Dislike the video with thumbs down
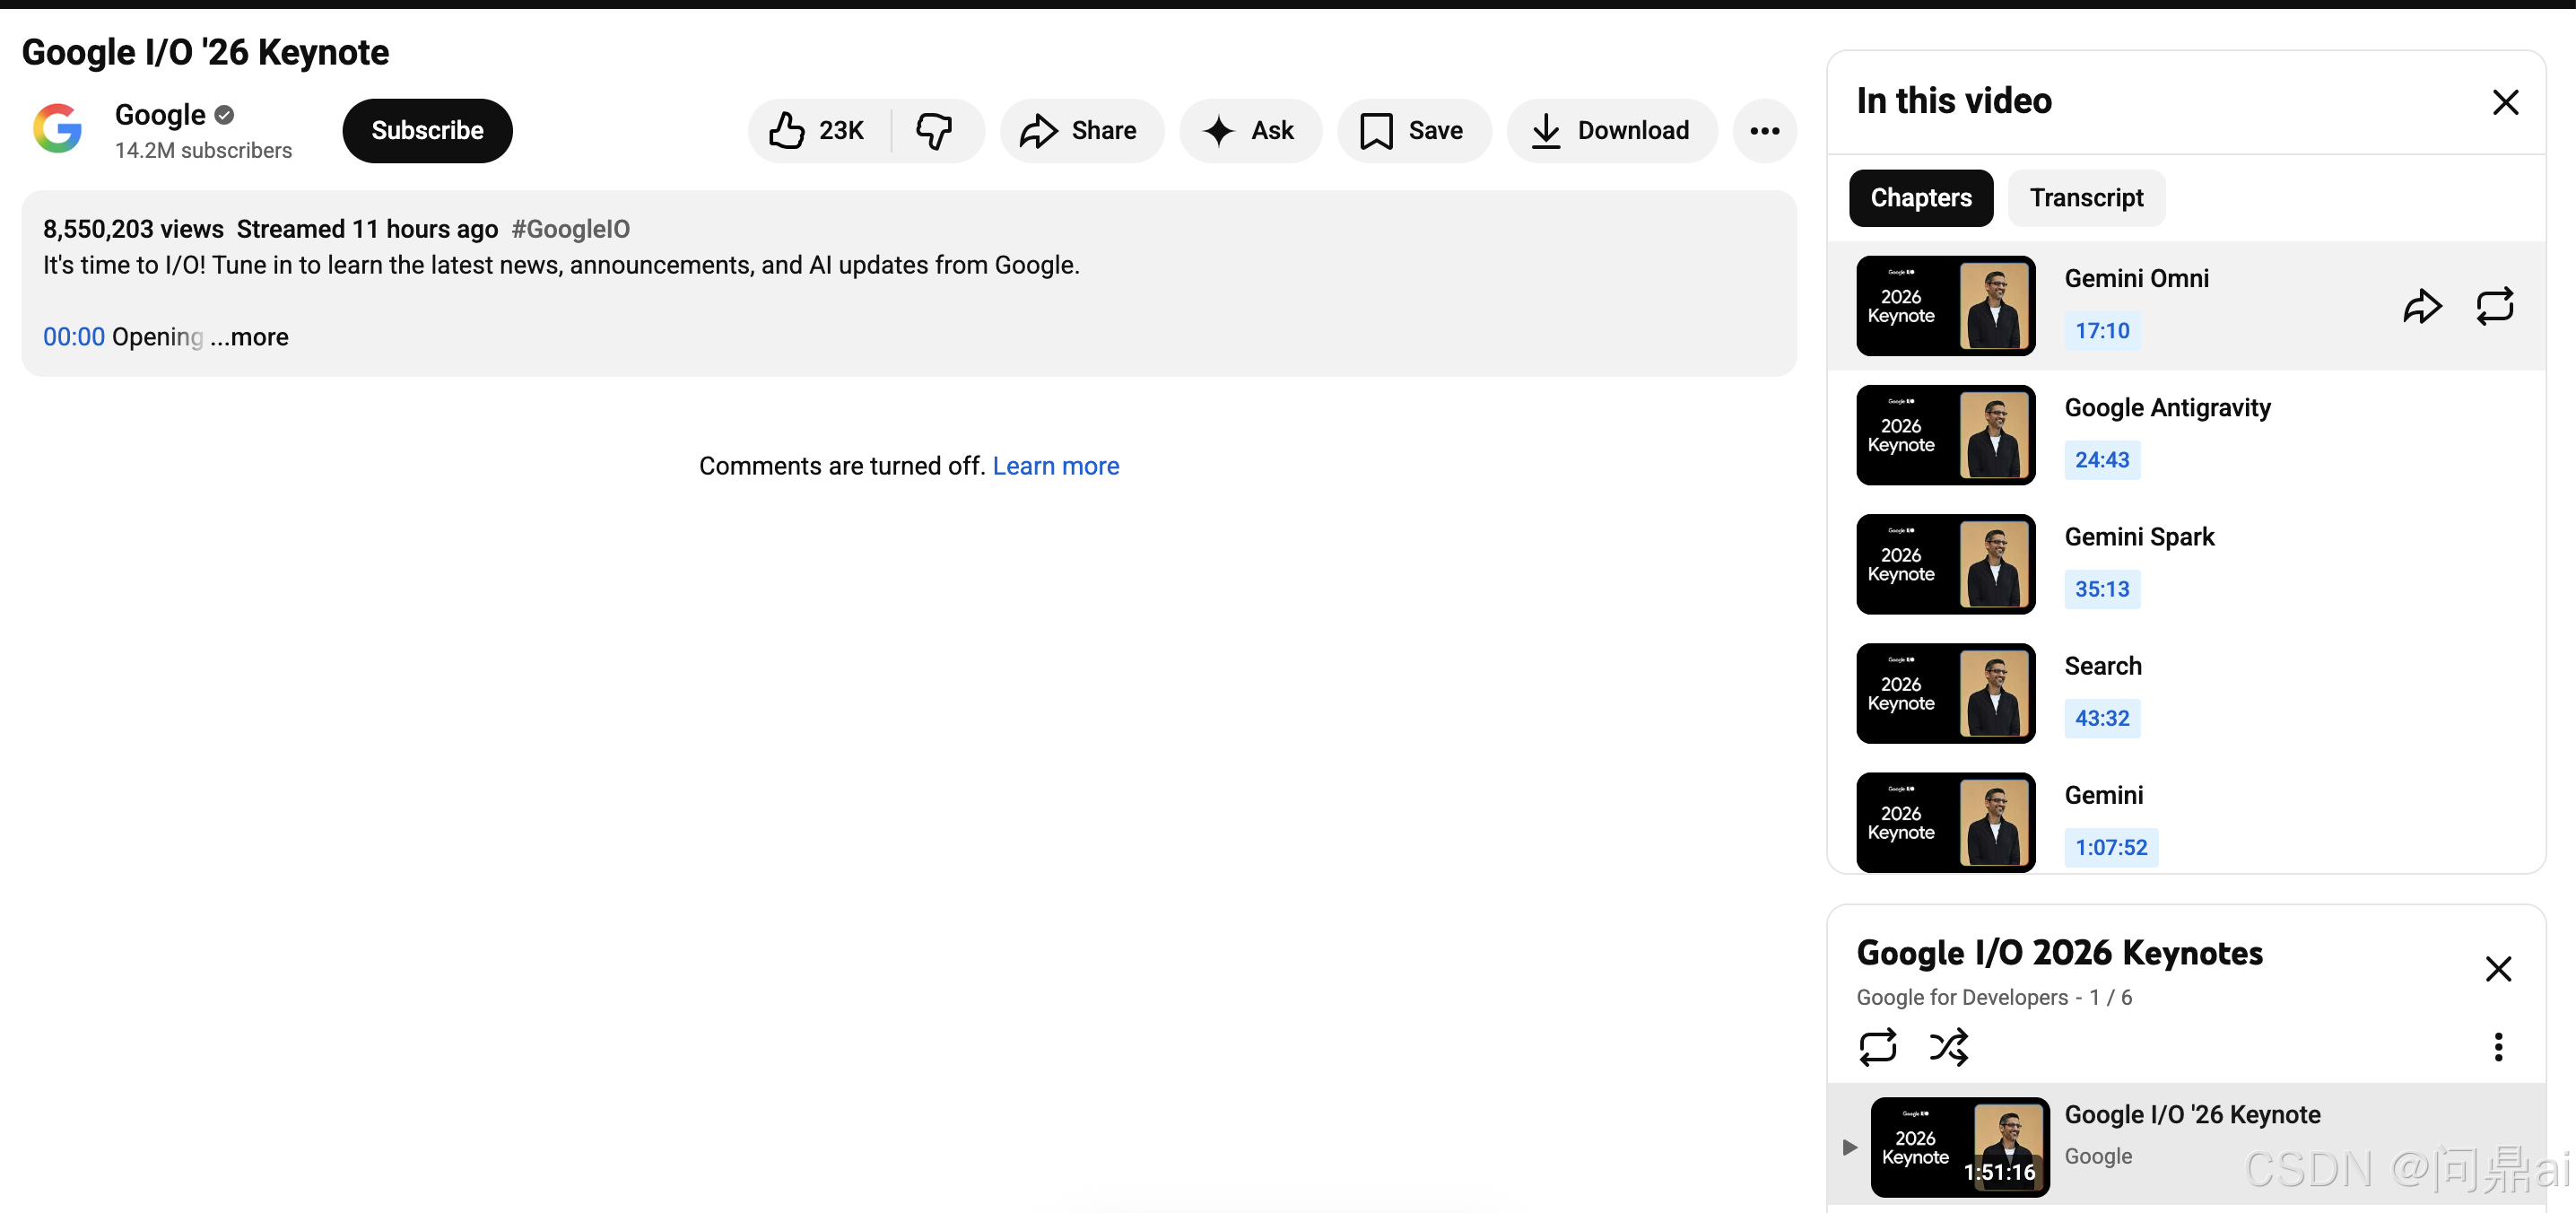 [x=936, y=131]
